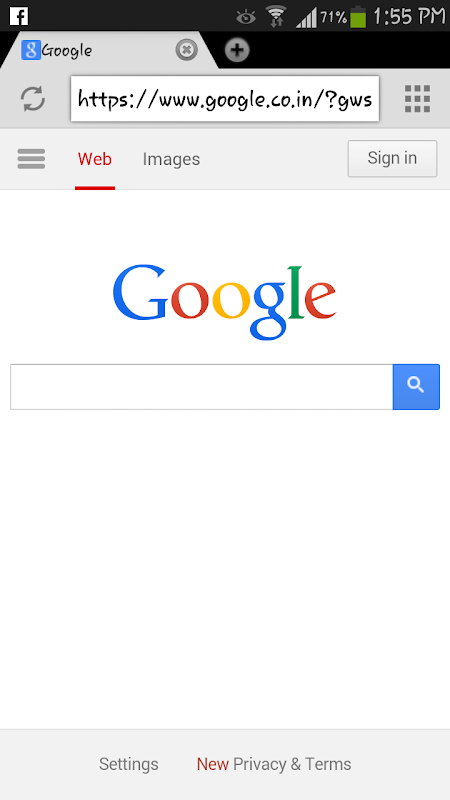This screenshot has height=800, width=450.
Task: Open the Google hamburger menu
Action: pyautogui.click(x=31, y=159)
